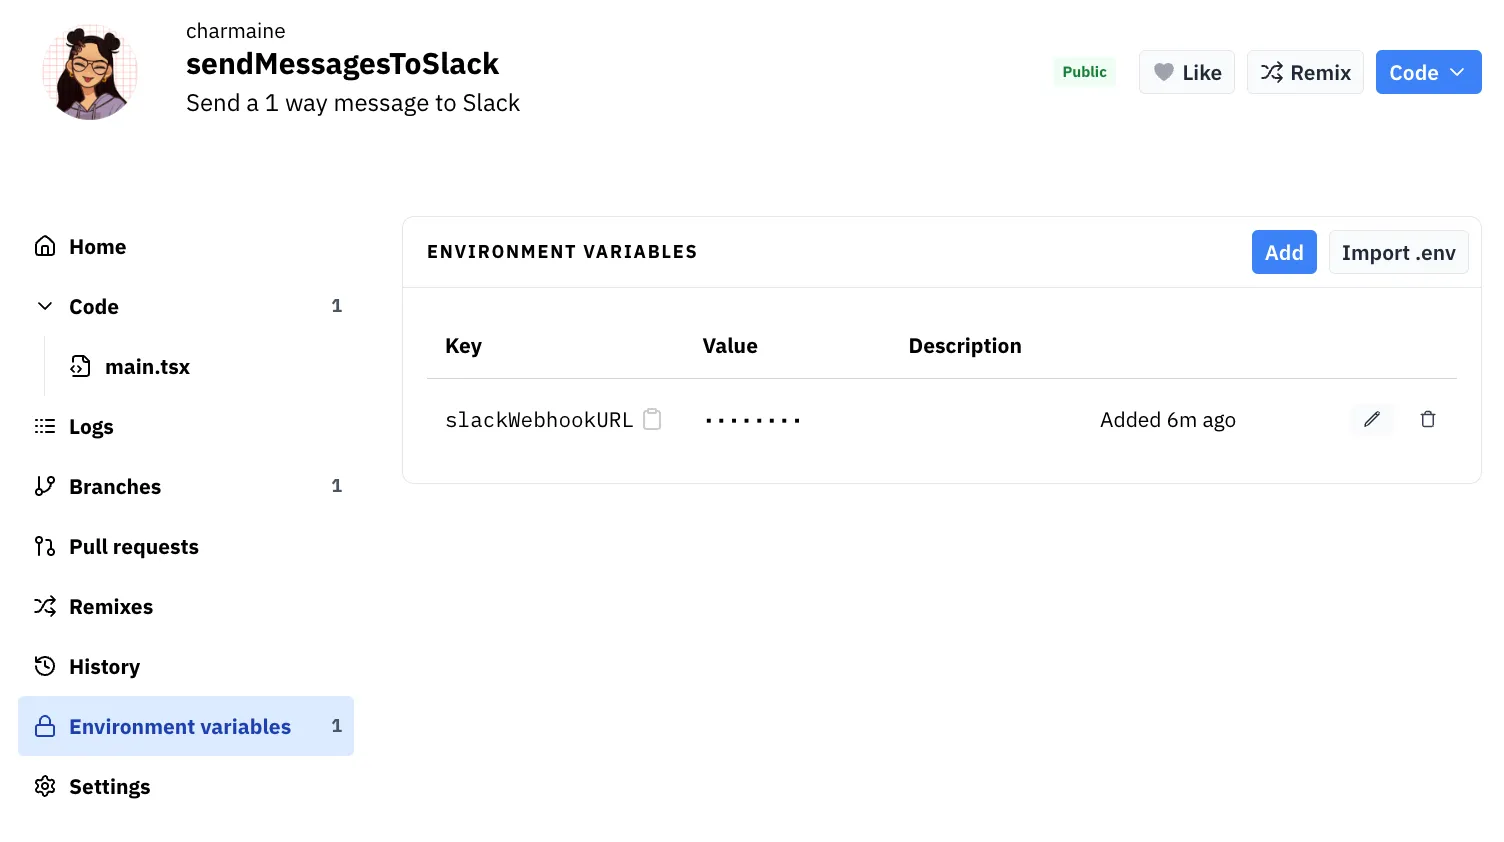
Task: Like the sendMessagesToSlack val
Action: tap(1187, 72)
